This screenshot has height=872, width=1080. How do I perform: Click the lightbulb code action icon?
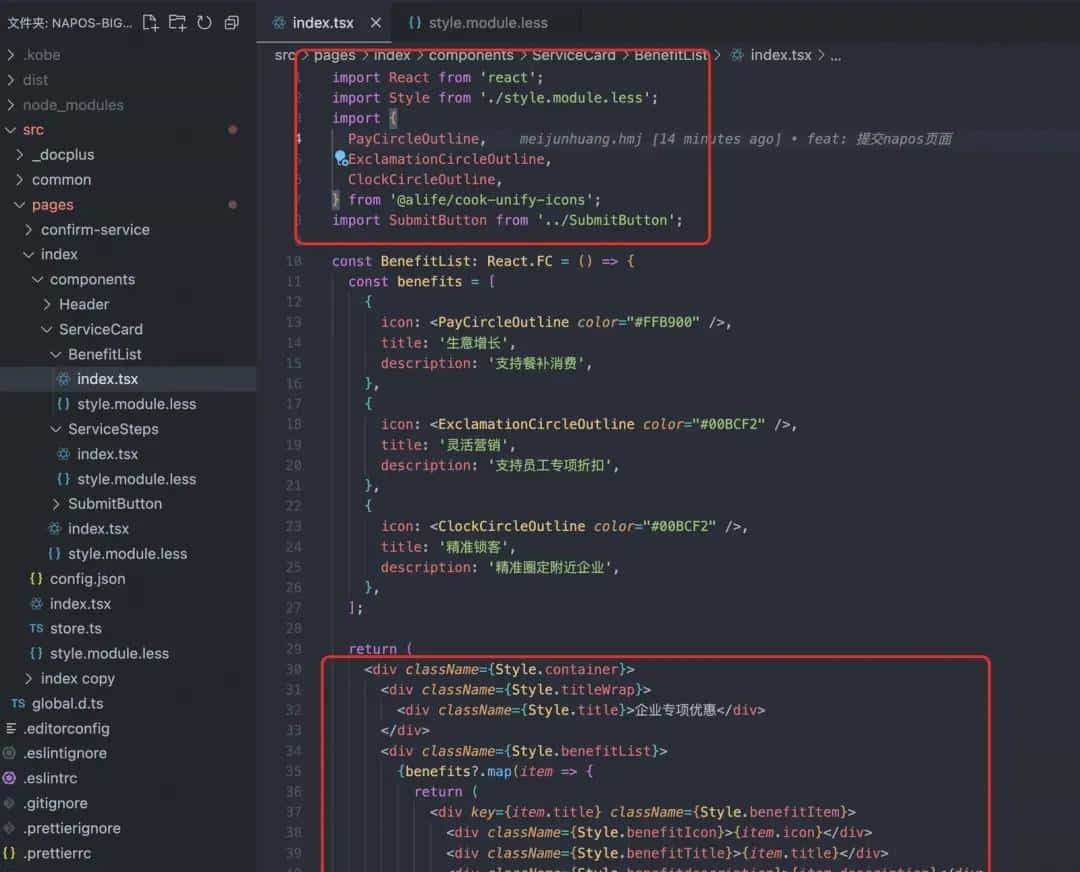[340, 158]
